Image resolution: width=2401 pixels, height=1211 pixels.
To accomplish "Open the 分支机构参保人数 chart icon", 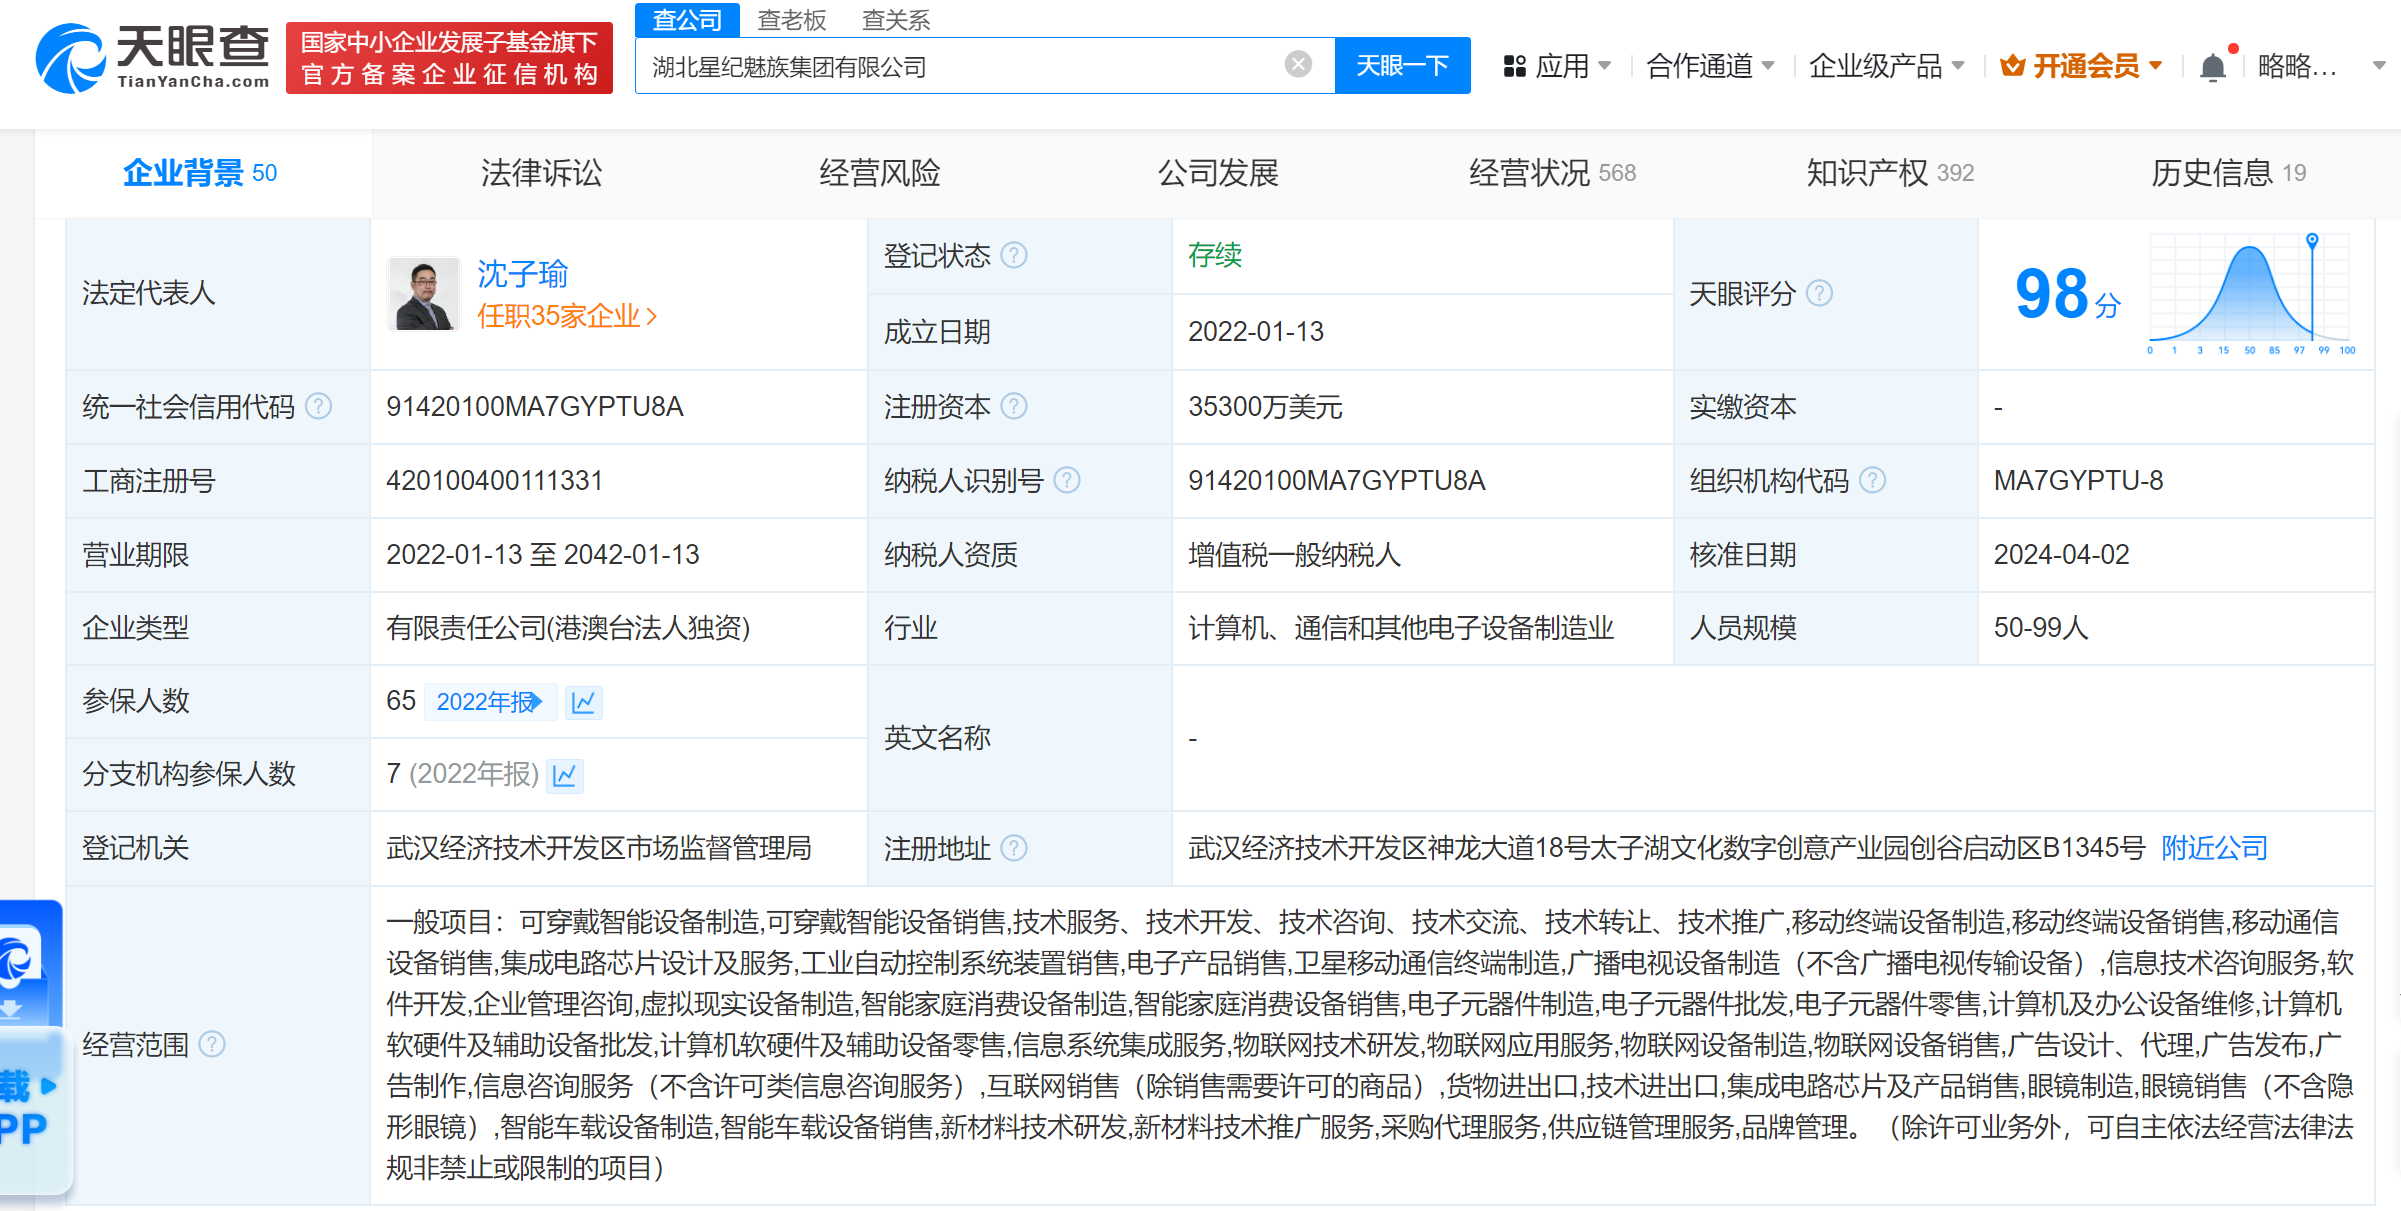I will pyautogui.click(x=564, y=775).
